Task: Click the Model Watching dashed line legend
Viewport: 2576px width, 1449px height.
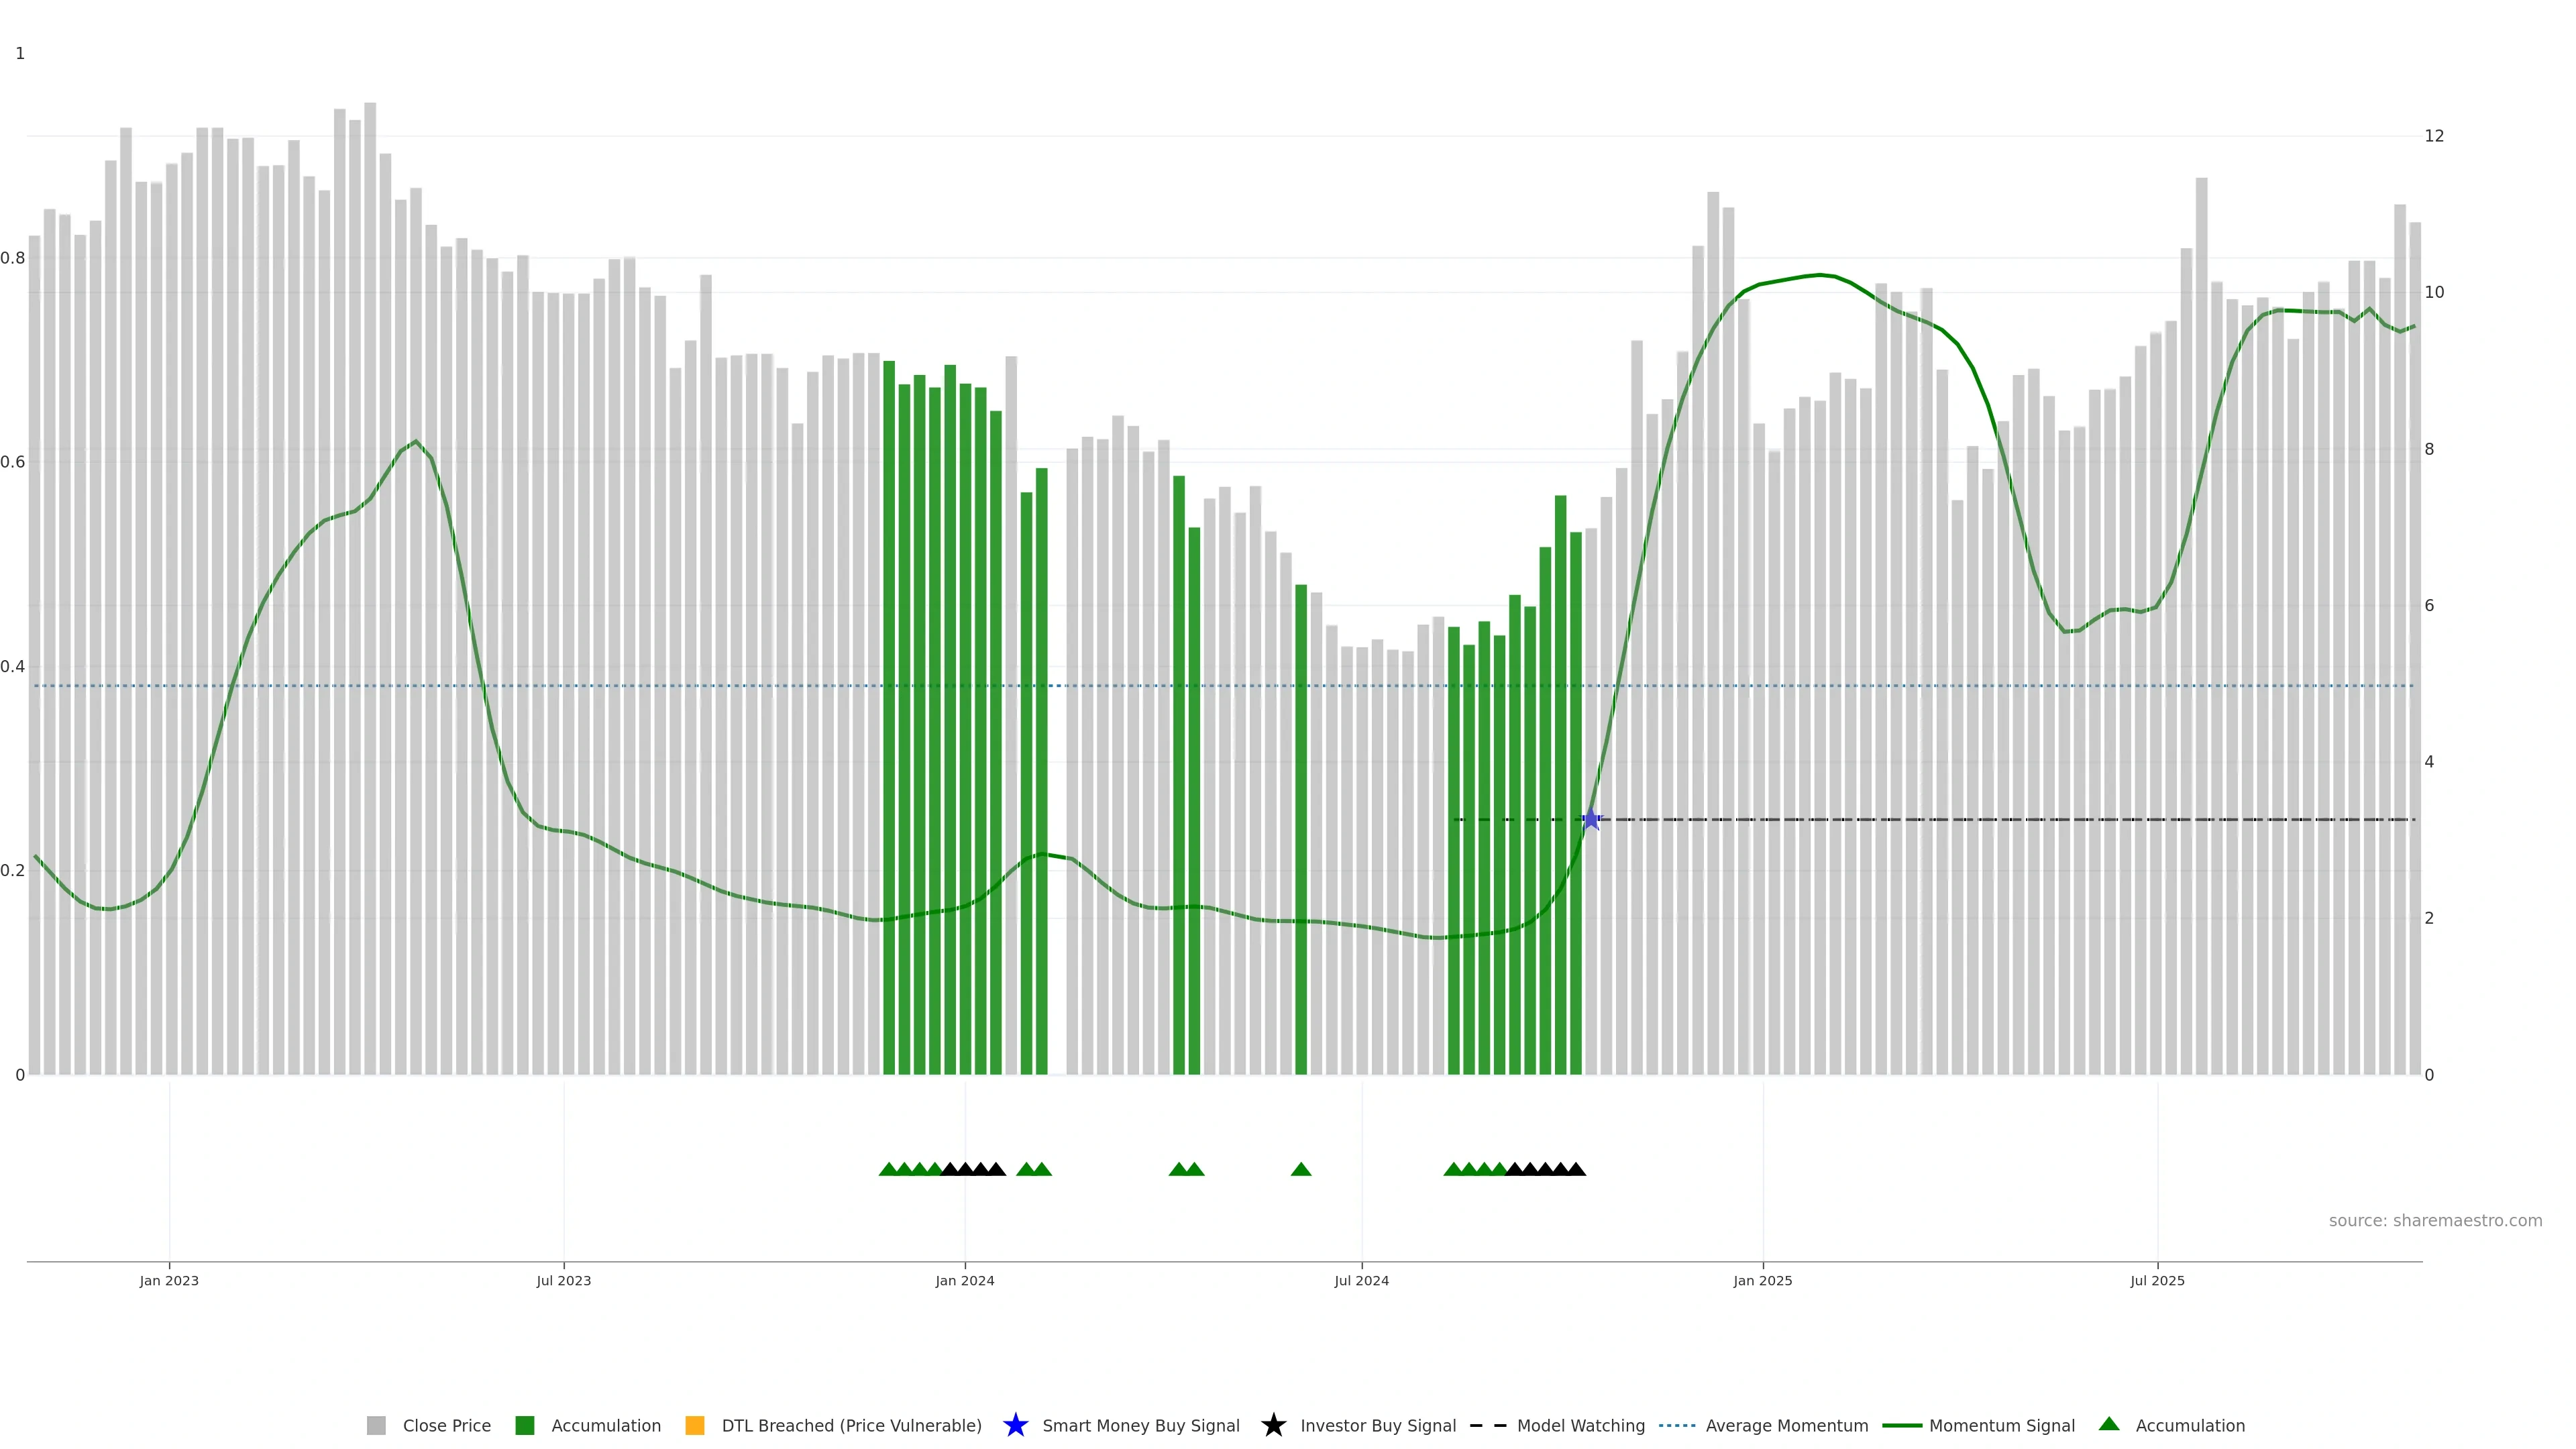Action: (1488, 1426)
